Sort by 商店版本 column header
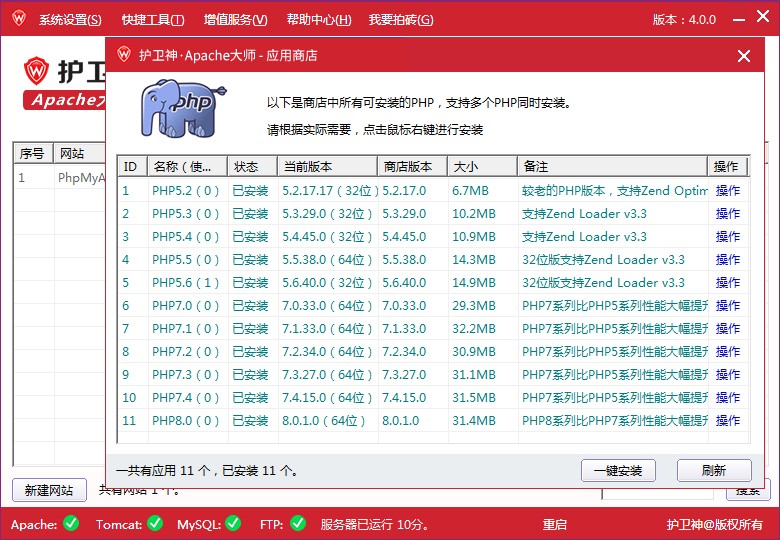The width and height of the screenshot is (780, 540). pyautogui.click(x=408, y=166)
